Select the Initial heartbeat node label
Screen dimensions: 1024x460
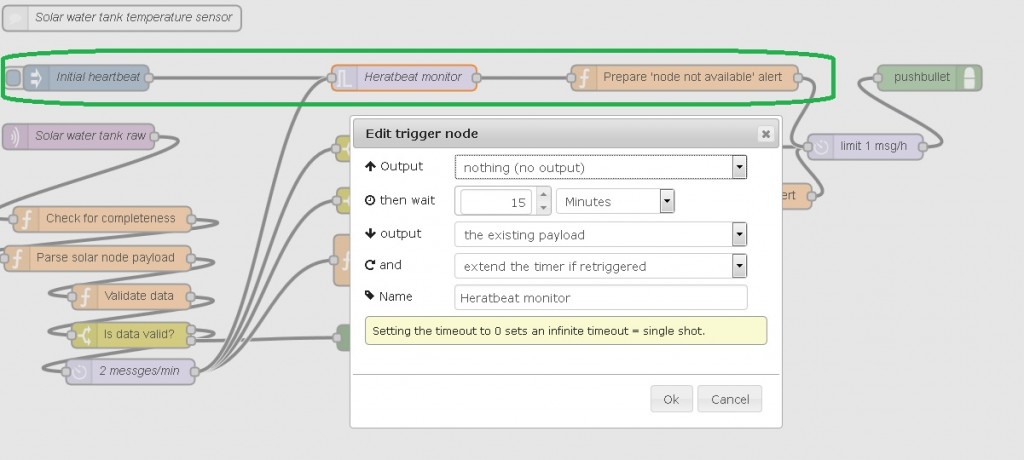pyautogui.click(x=98, y=77)
